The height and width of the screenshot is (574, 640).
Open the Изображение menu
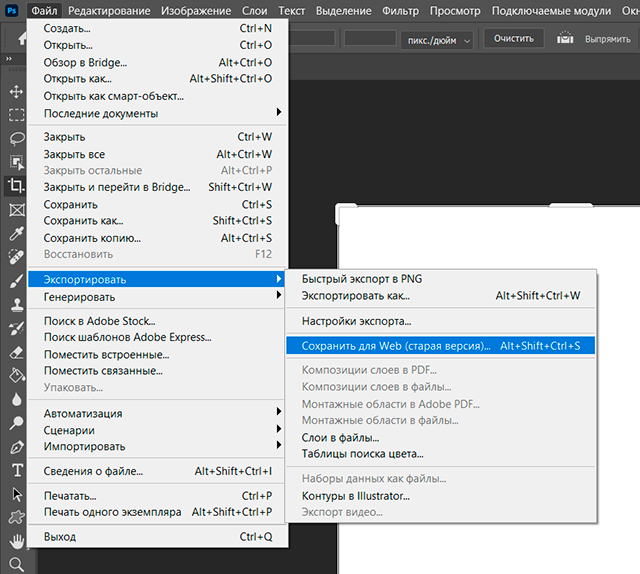point(196,11)
